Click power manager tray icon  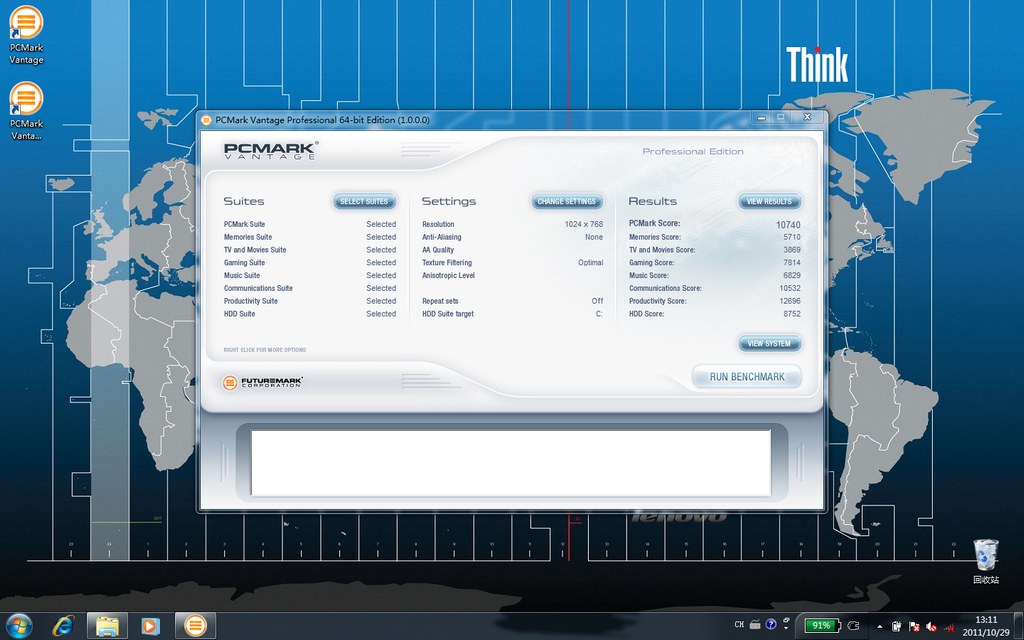(x=897, y=626)
